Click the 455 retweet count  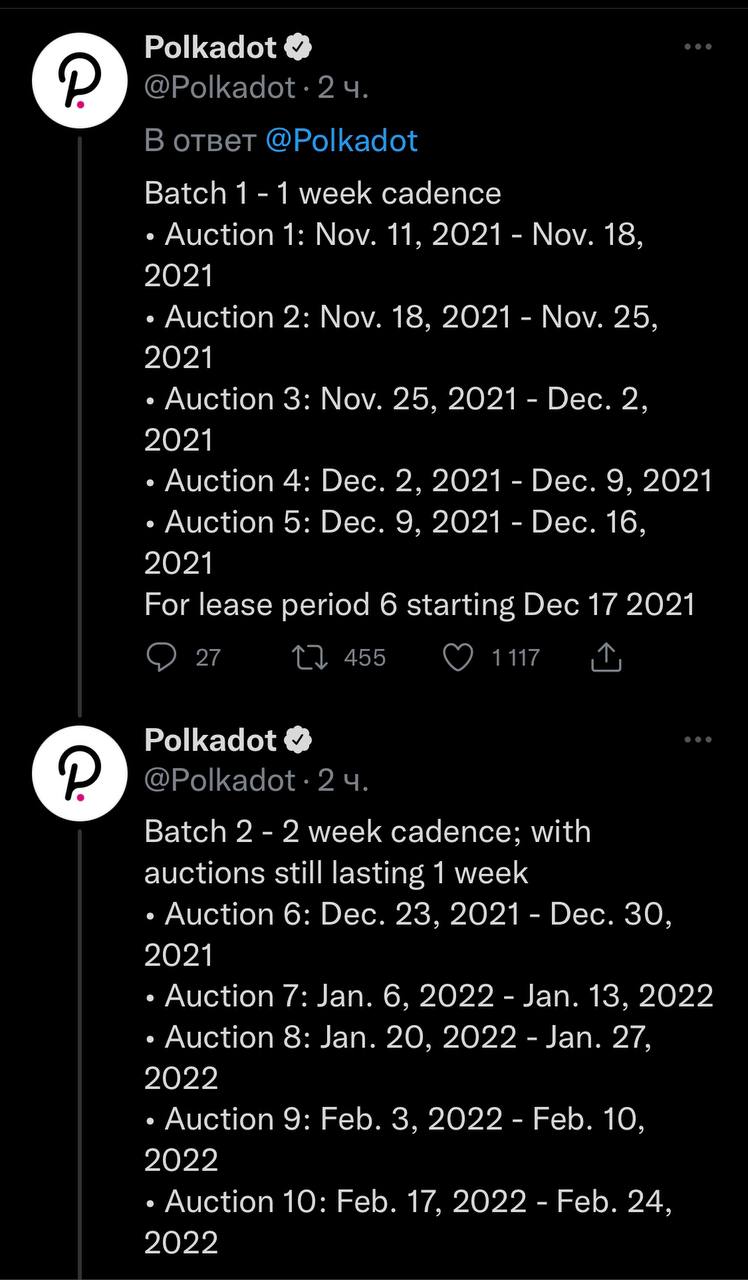365,657
